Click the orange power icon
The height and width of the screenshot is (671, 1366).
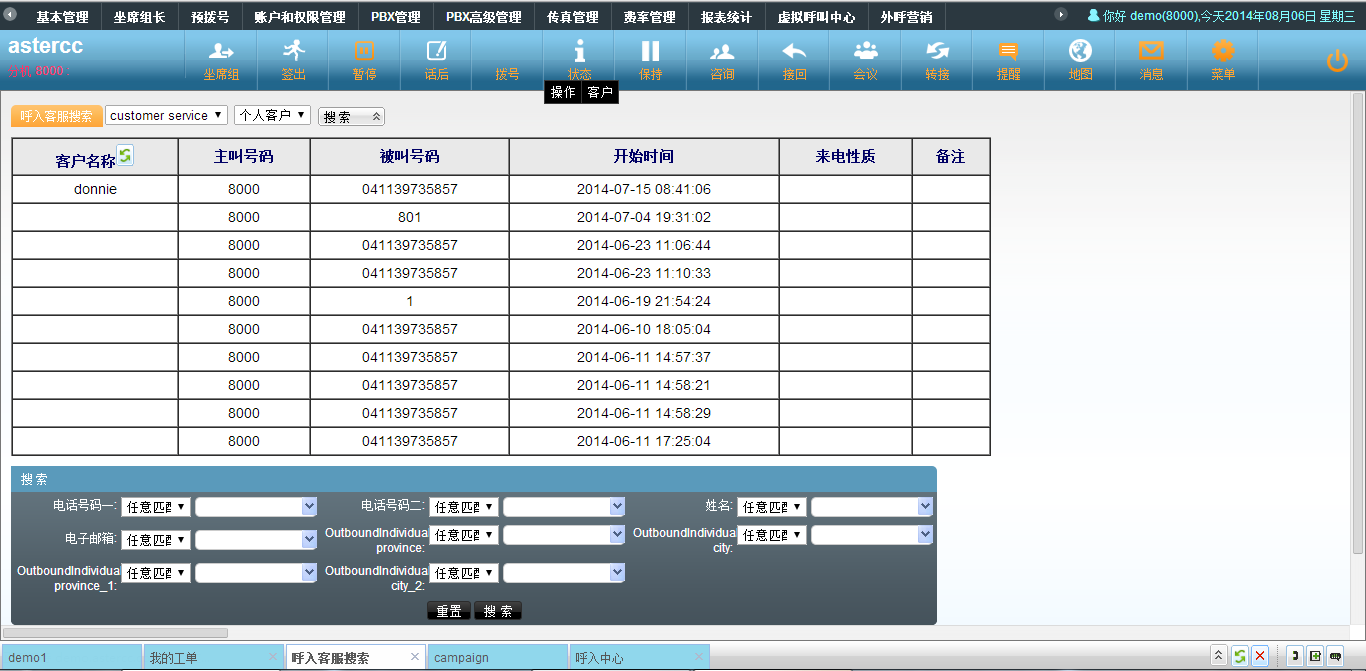(x=1337, y=61)
